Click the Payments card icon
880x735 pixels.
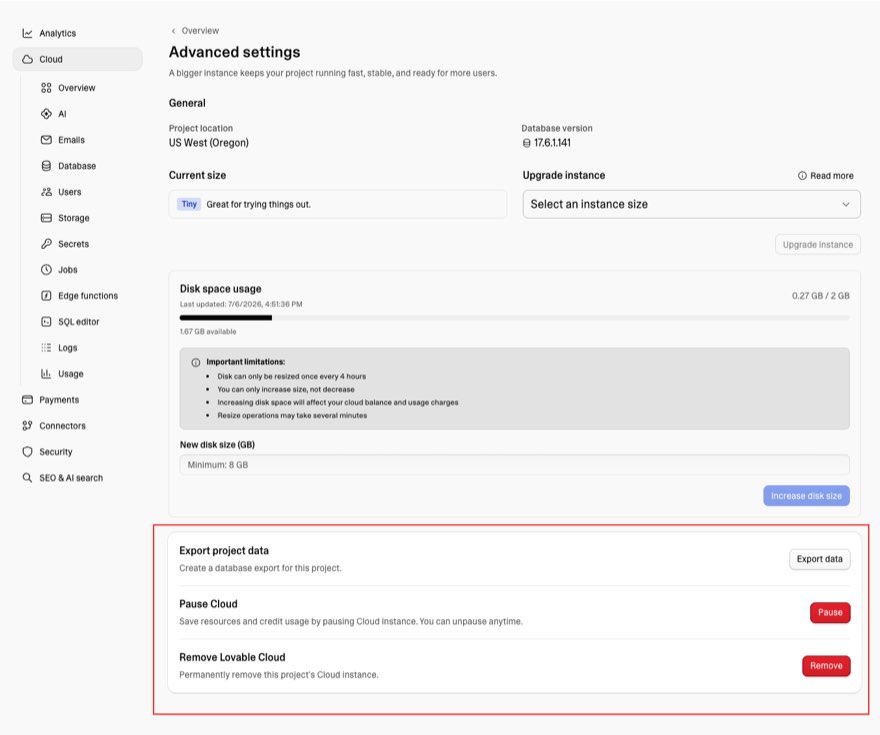(x=27, y=399)
